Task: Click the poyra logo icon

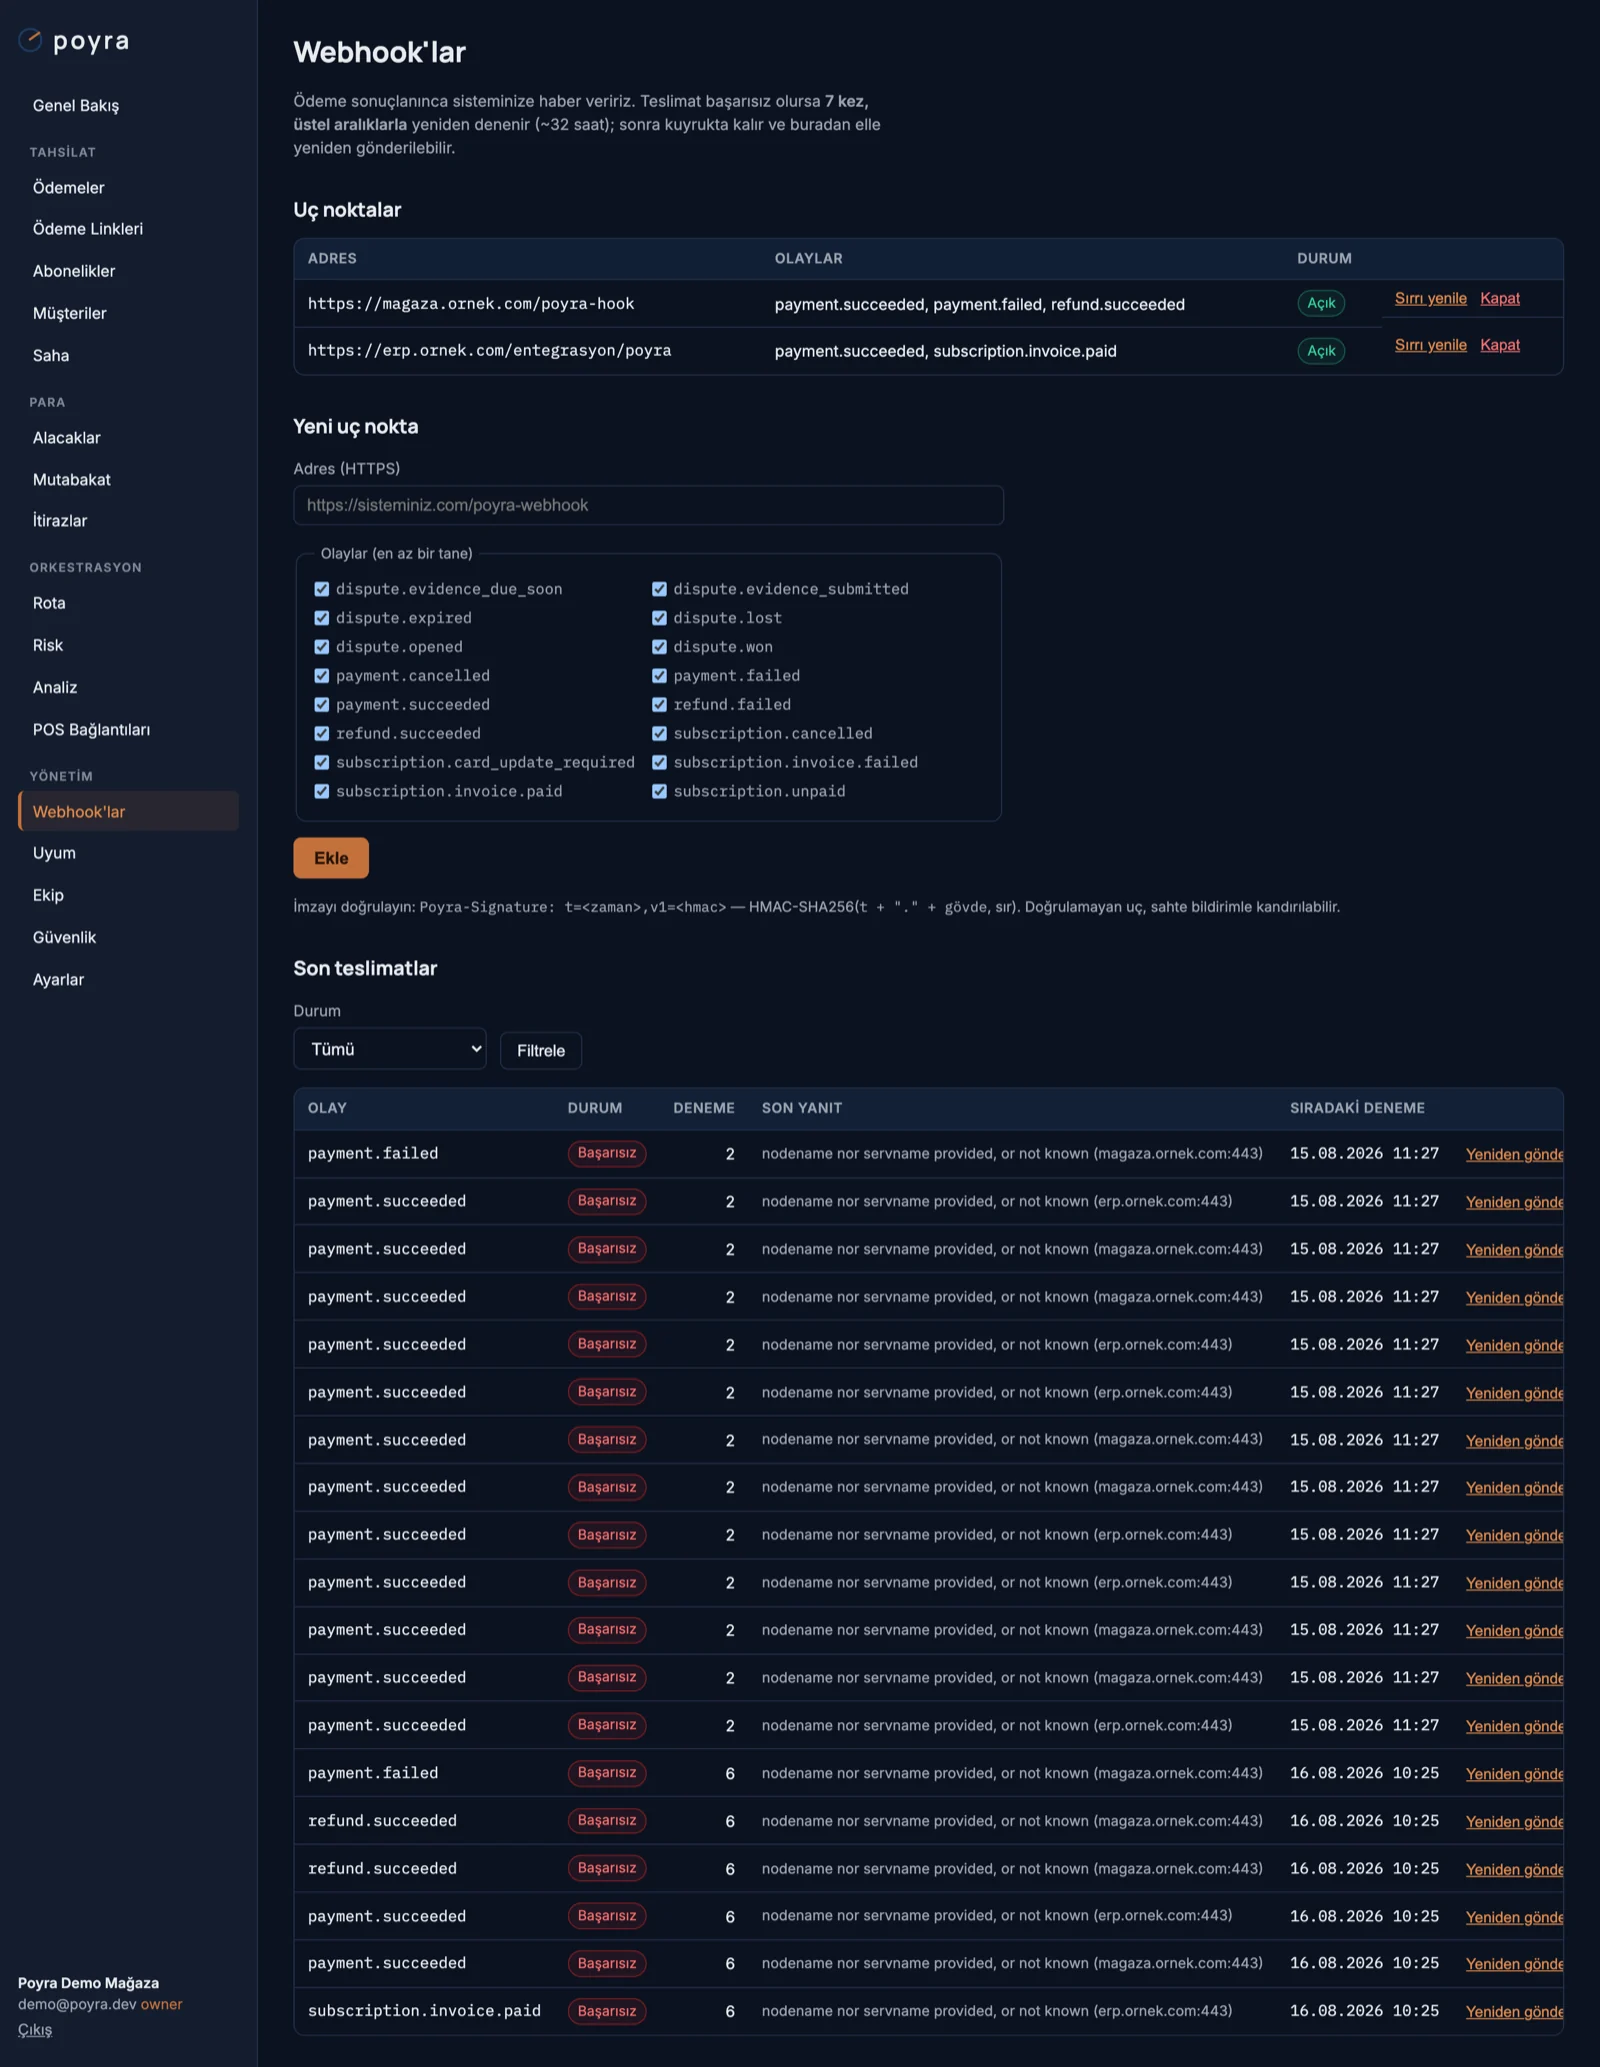Action: (x=30, y=40)
